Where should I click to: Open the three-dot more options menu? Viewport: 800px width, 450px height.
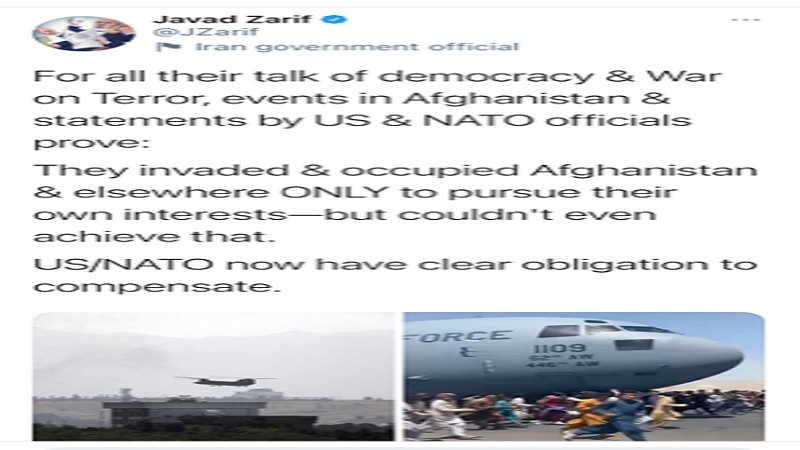[745, 20]
